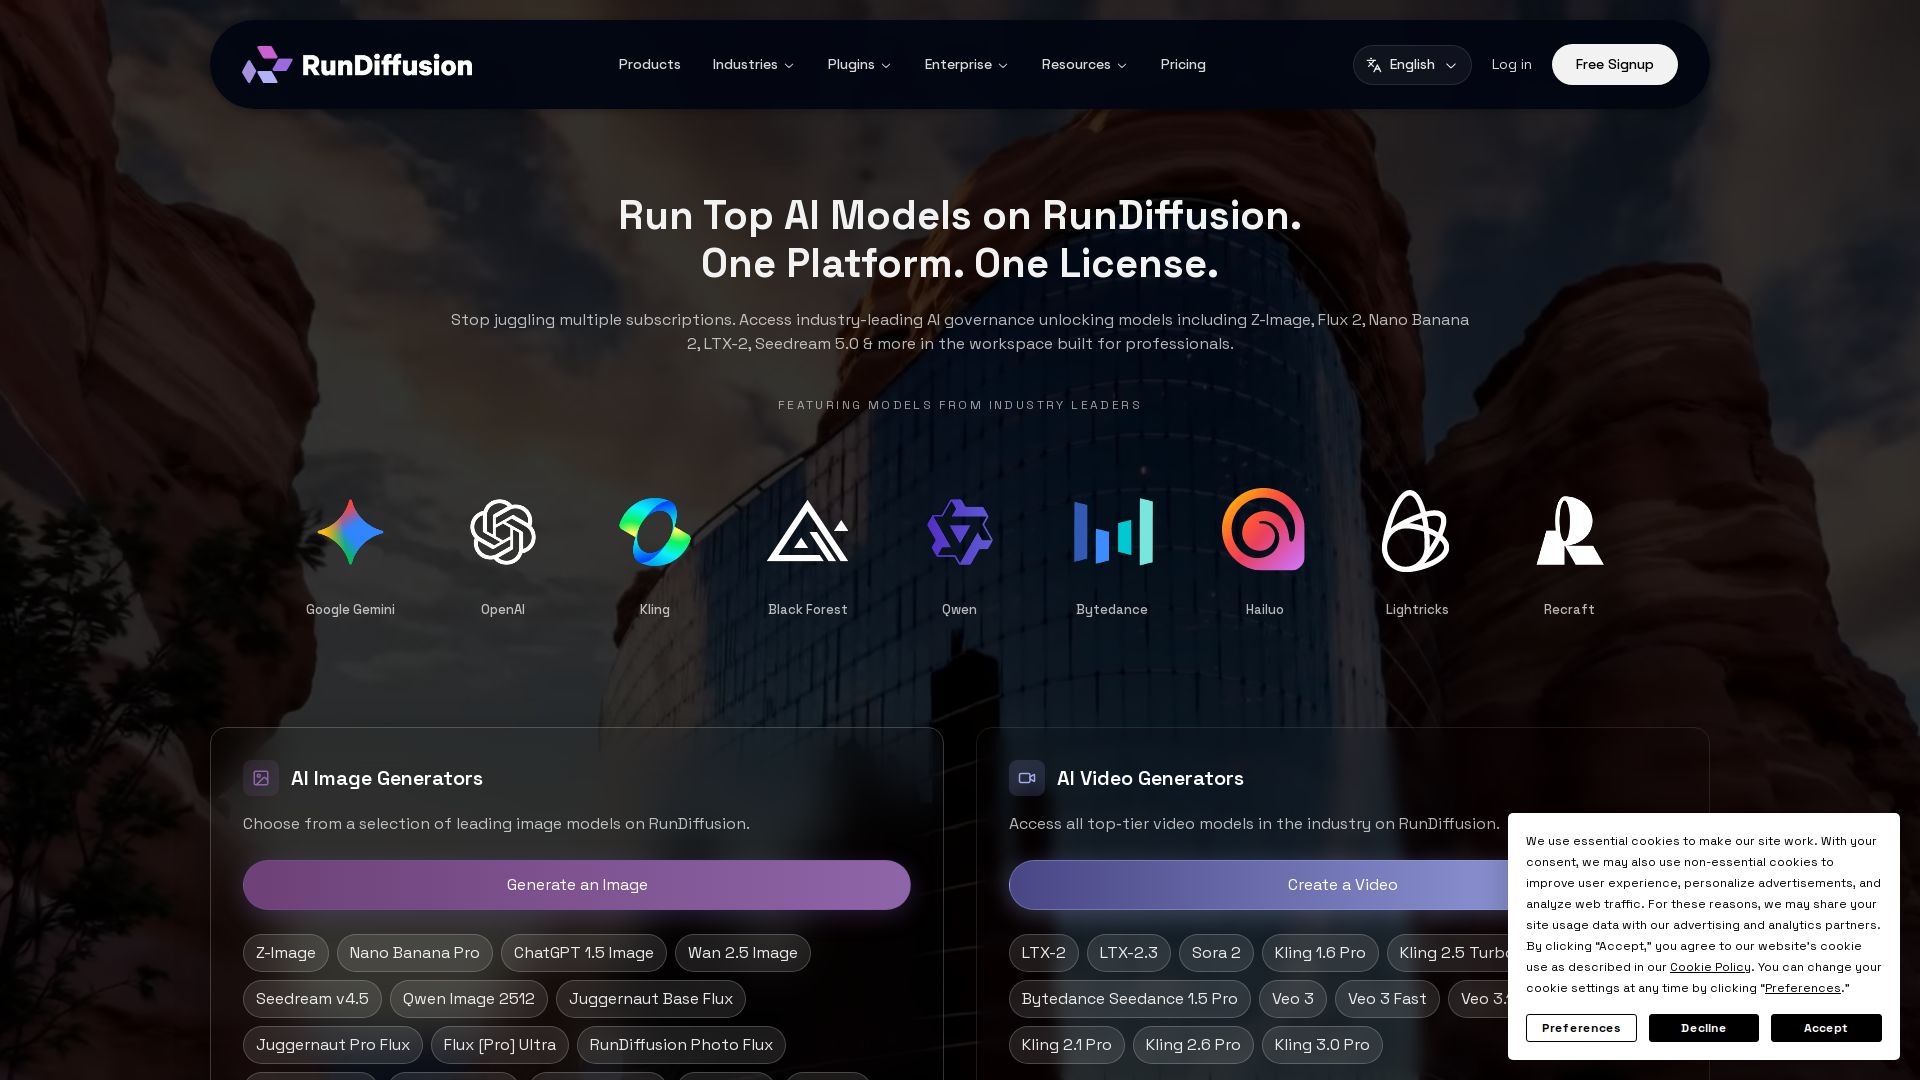Image resolution: width=1920 pixels, height=1080 pixels.
Task: Click the OpenAI logo icon
Action: (503, 532)
